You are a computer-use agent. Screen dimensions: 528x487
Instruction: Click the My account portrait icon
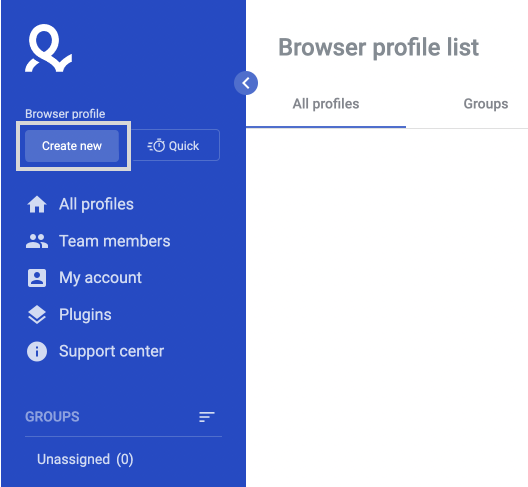tap(37, 278)
